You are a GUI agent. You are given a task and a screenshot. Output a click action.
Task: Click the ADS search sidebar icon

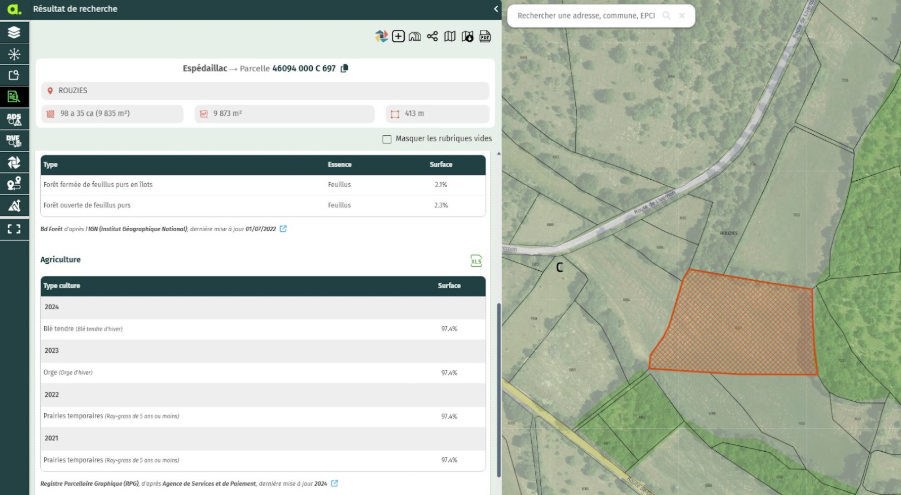[14, 119]
